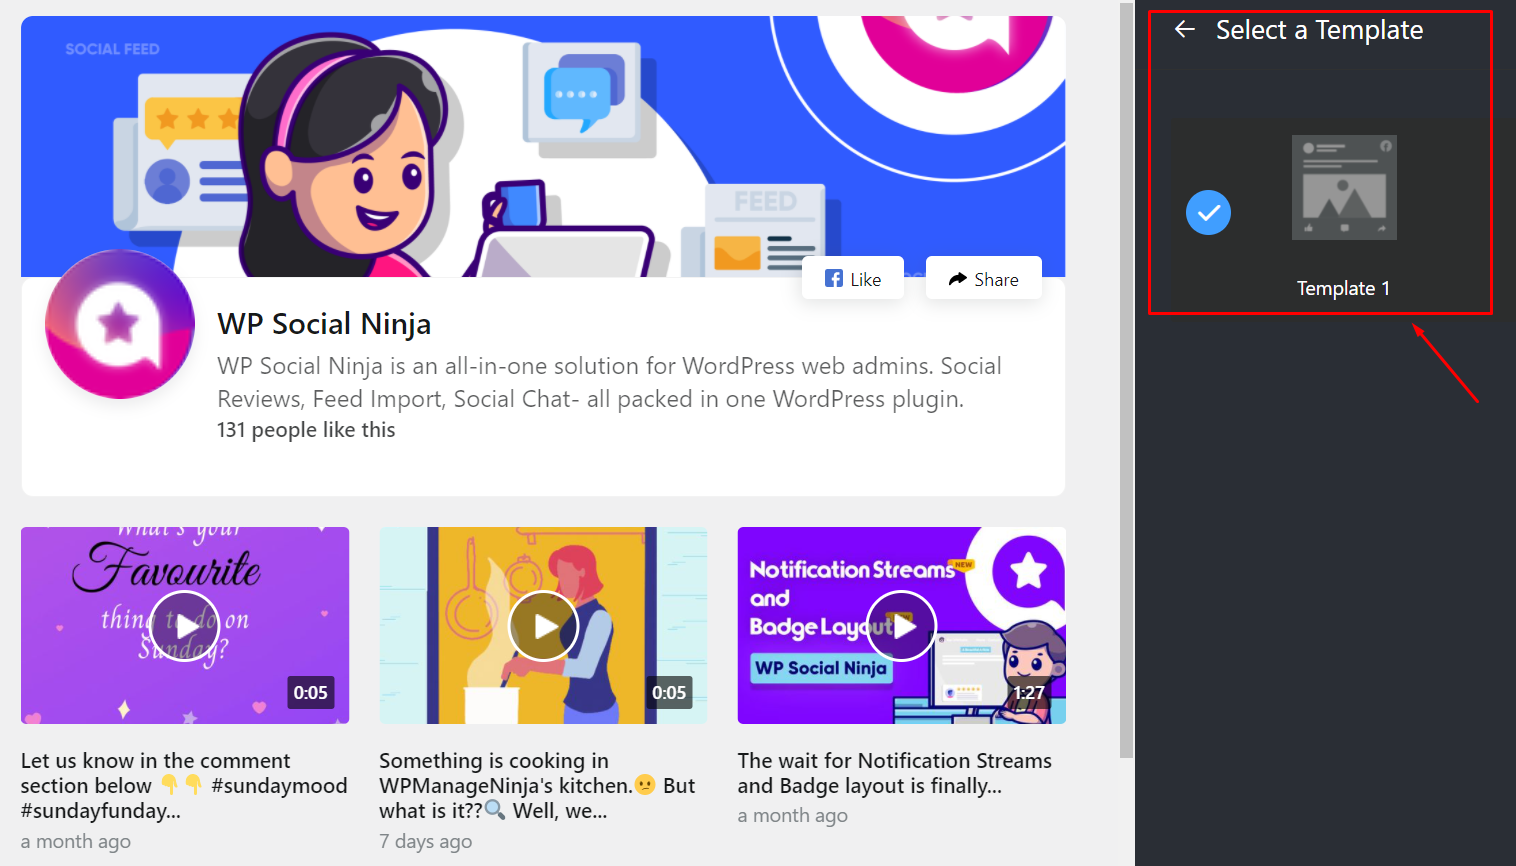
Task: Open the WP Social Ninja page title
Action: click(x=324, y=324)
